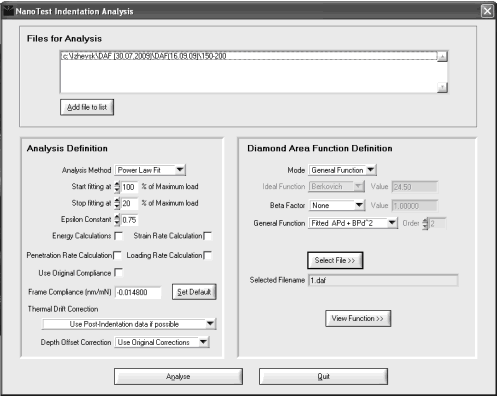This screenshot has height=396, width=497.
Task: Check Use Original Compliance box
Action: click(x=118, y=273)
